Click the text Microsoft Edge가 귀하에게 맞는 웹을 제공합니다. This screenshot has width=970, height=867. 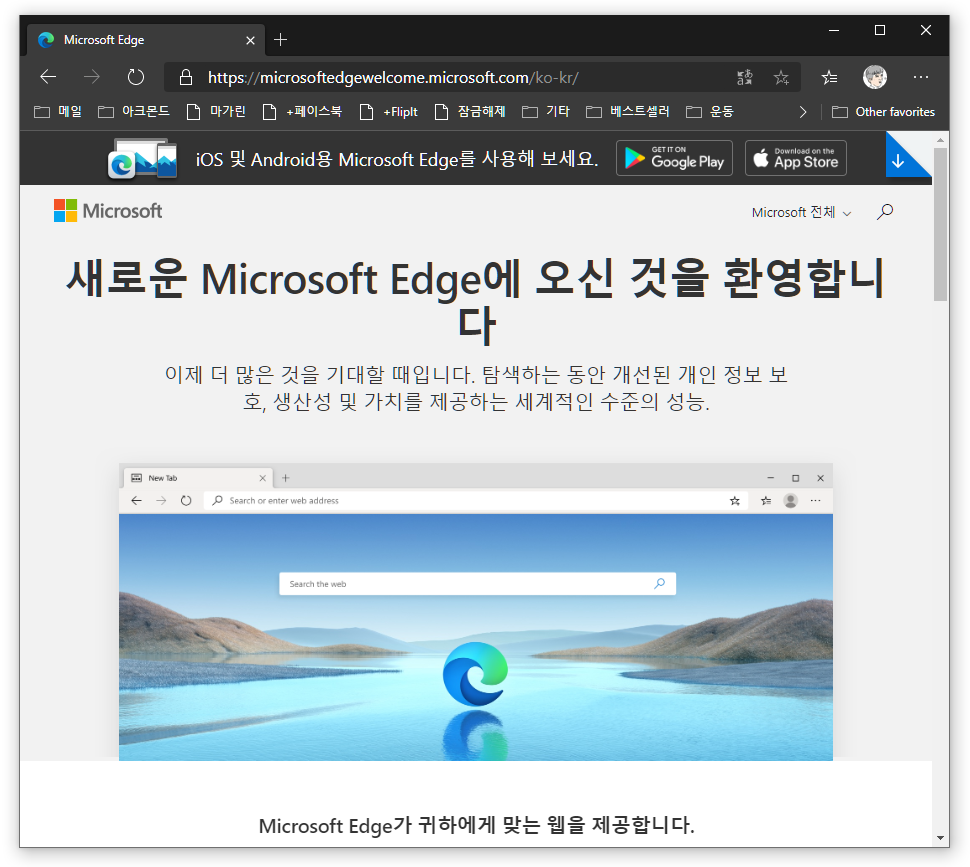coord(476,825)
